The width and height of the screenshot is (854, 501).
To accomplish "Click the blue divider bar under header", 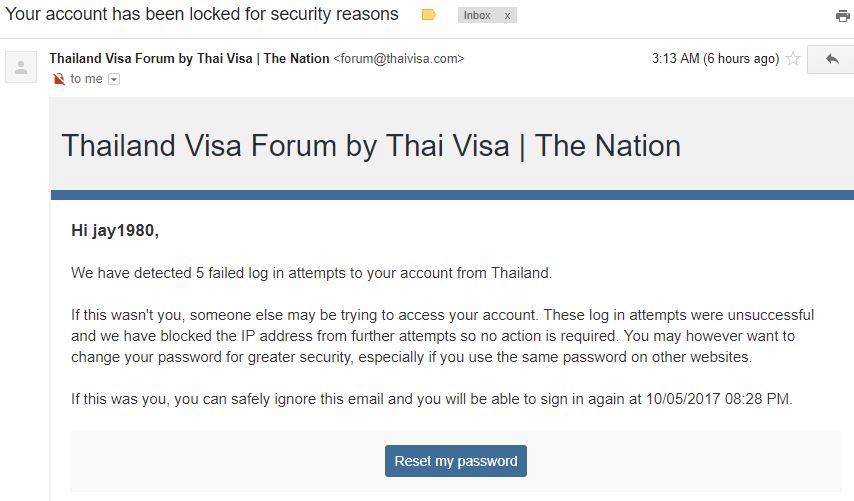I will click(x=452, y=195).
